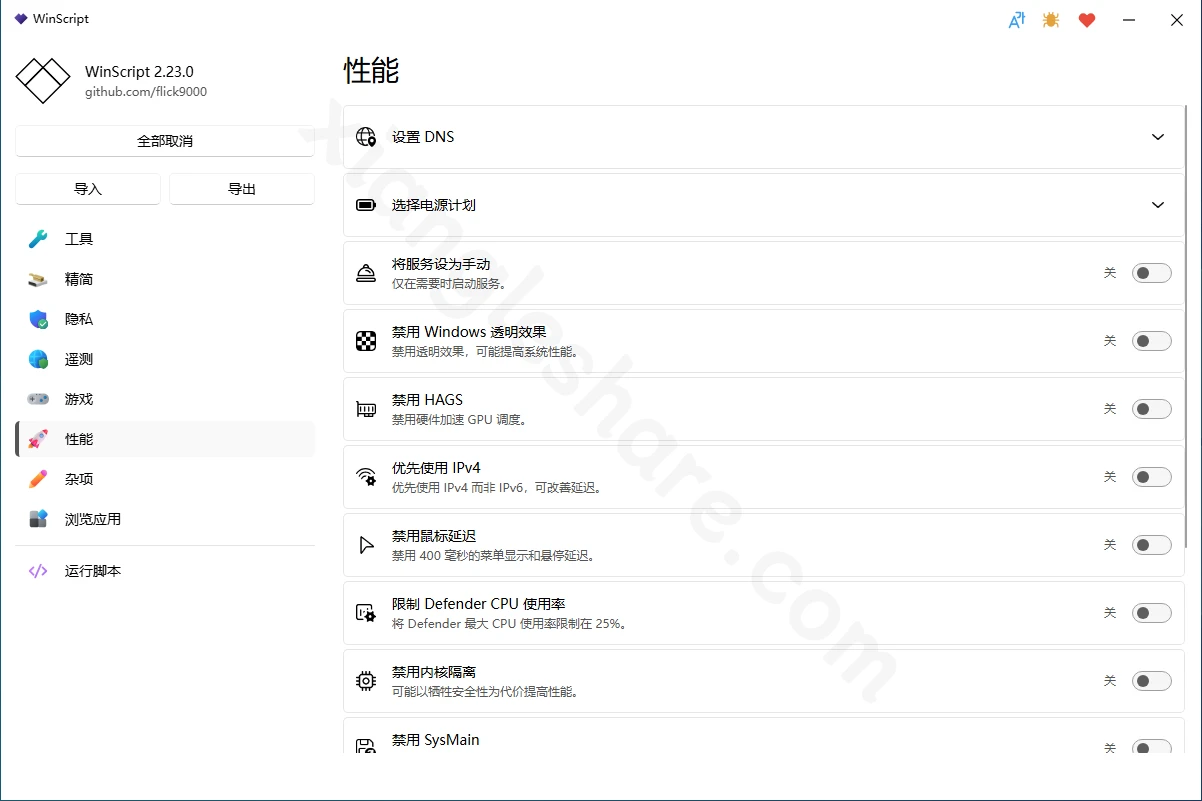The height and width of the screenshot is (801, 1202).
Task: Click the github.com/flick9000 link
Action: [146, 91]
